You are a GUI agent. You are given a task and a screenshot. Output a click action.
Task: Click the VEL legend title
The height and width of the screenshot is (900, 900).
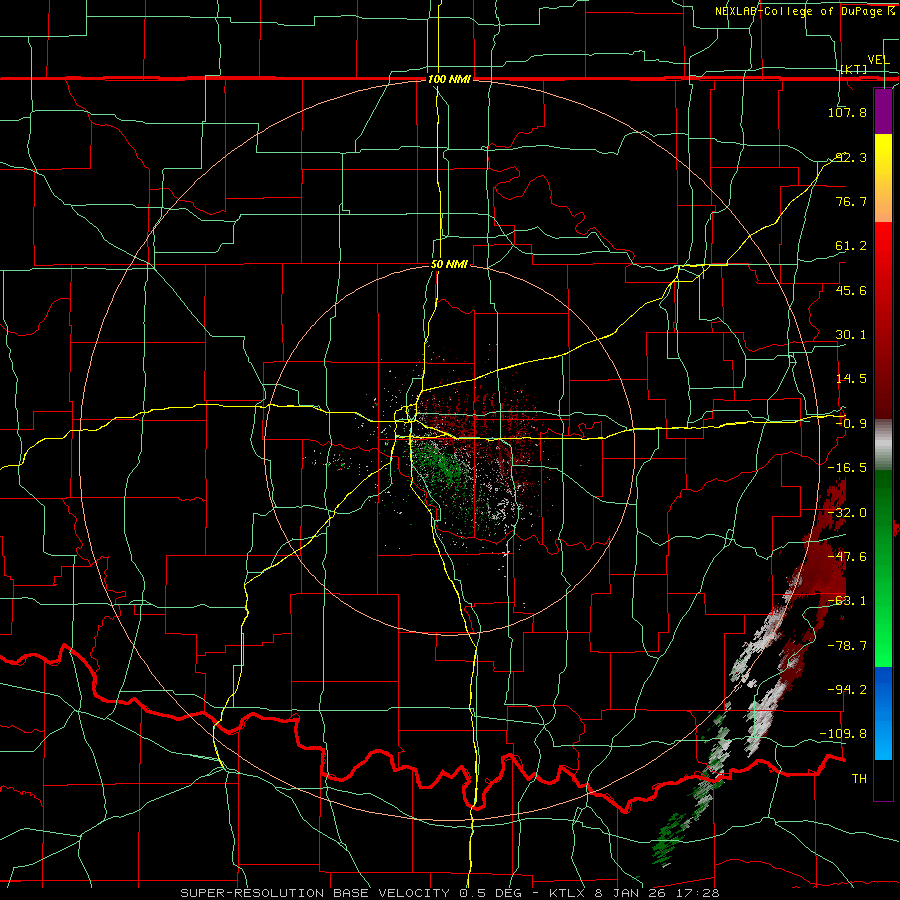(x=878, y=60)
